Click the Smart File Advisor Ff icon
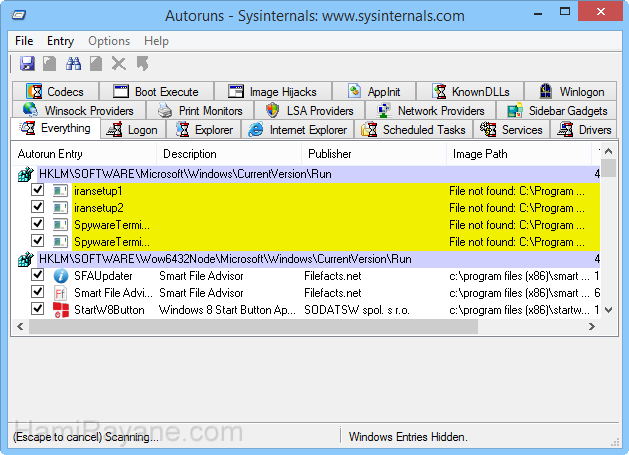 (60, 293)
